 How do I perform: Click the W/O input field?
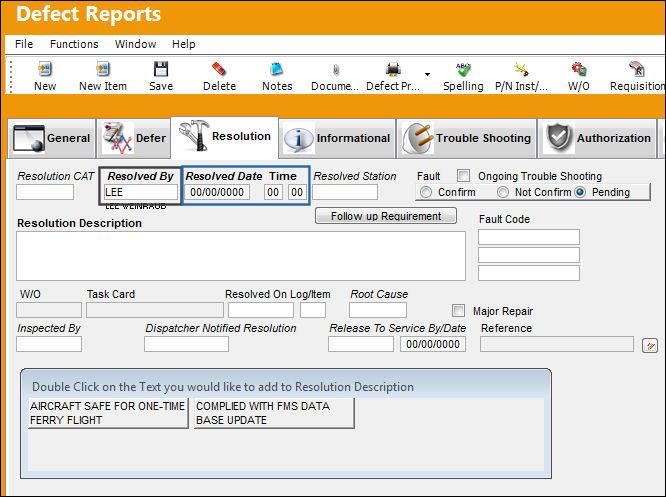coord(49,310)
